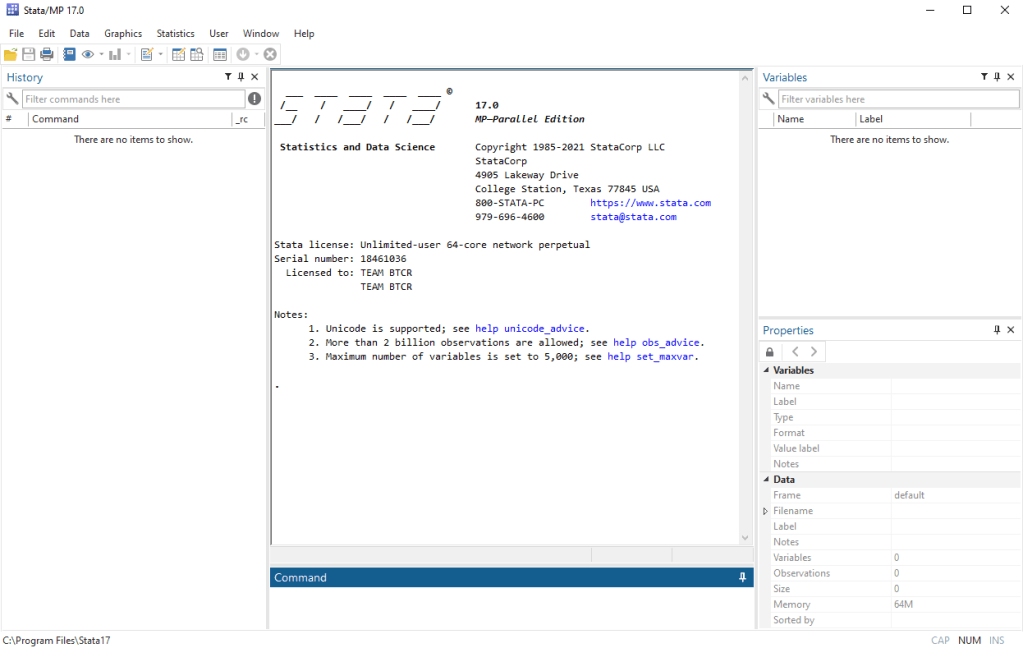The image size is (1023, 648).
Task: Click the Print icon in the toolbar
Action: (46, 54)
